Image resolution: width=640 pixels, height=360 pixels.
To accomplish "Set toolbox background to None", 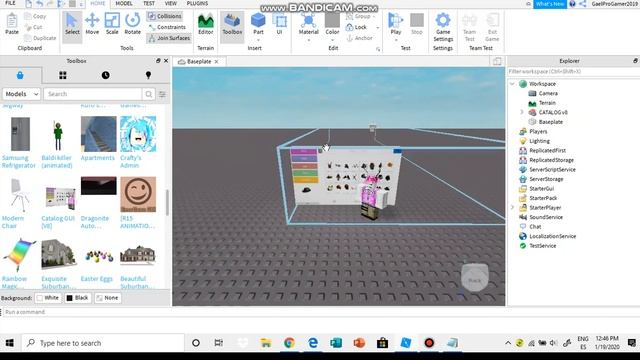I will coord(107,298).
